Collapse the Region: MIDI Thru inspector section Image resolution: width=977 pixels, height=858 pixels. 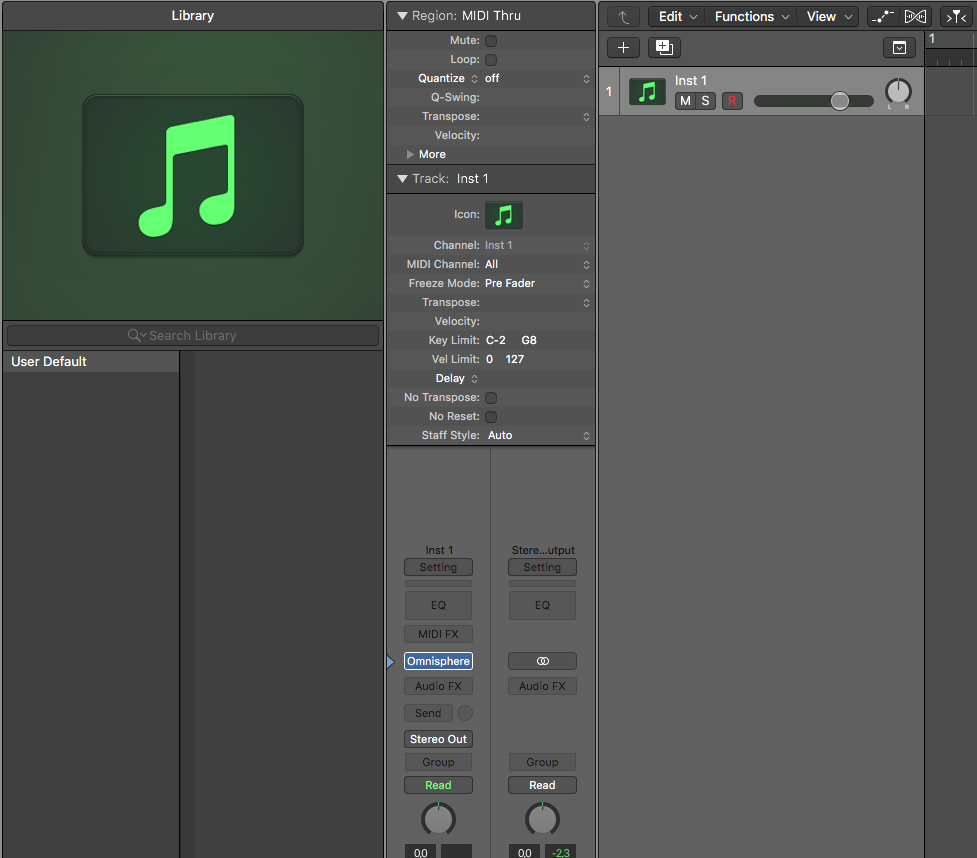pyautogui.click(x=403, y=16)
